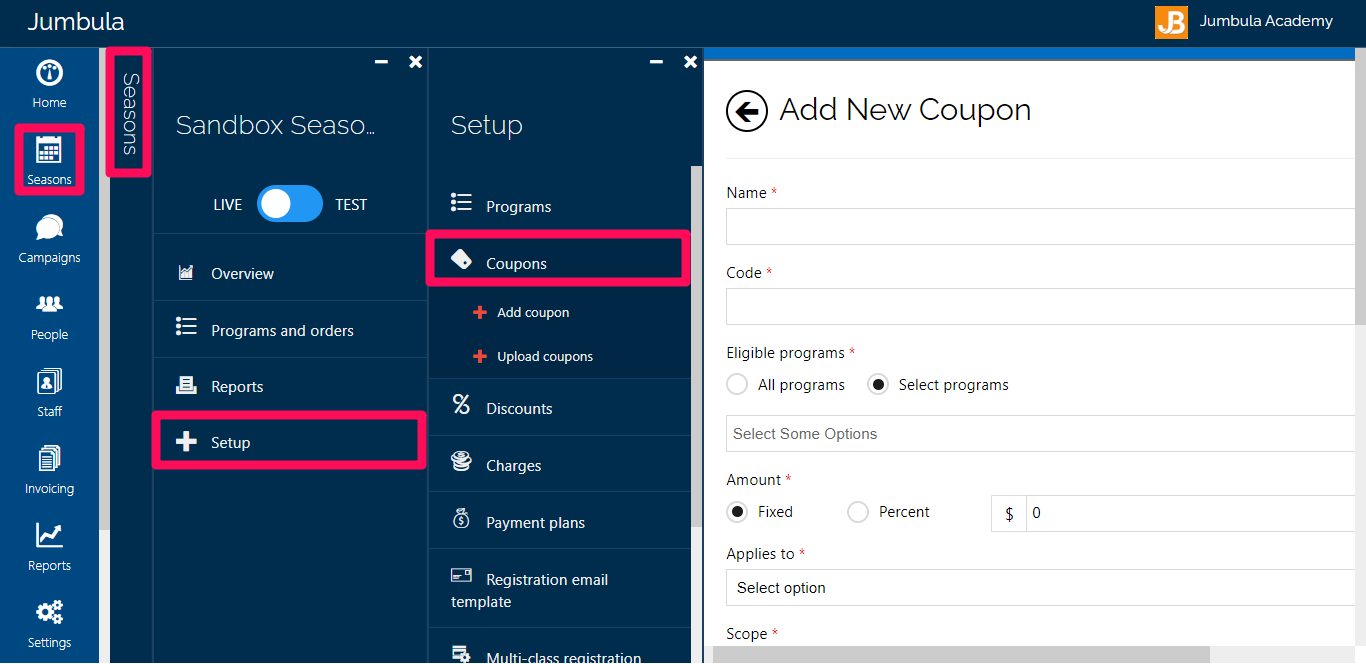Click the Coupons tag icon
Viewport: 1366px width, 664px height.
click(461, 260)
